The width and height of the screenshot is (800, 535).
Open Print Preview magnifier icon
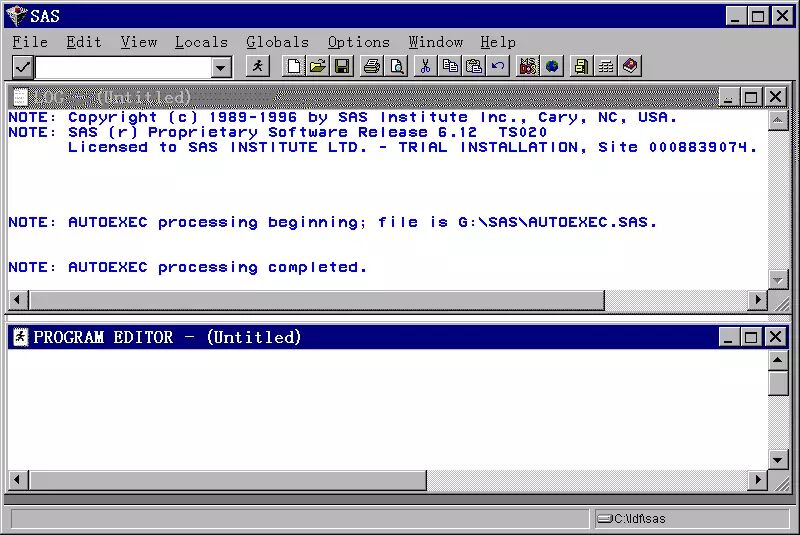click(x=396, y=66)
